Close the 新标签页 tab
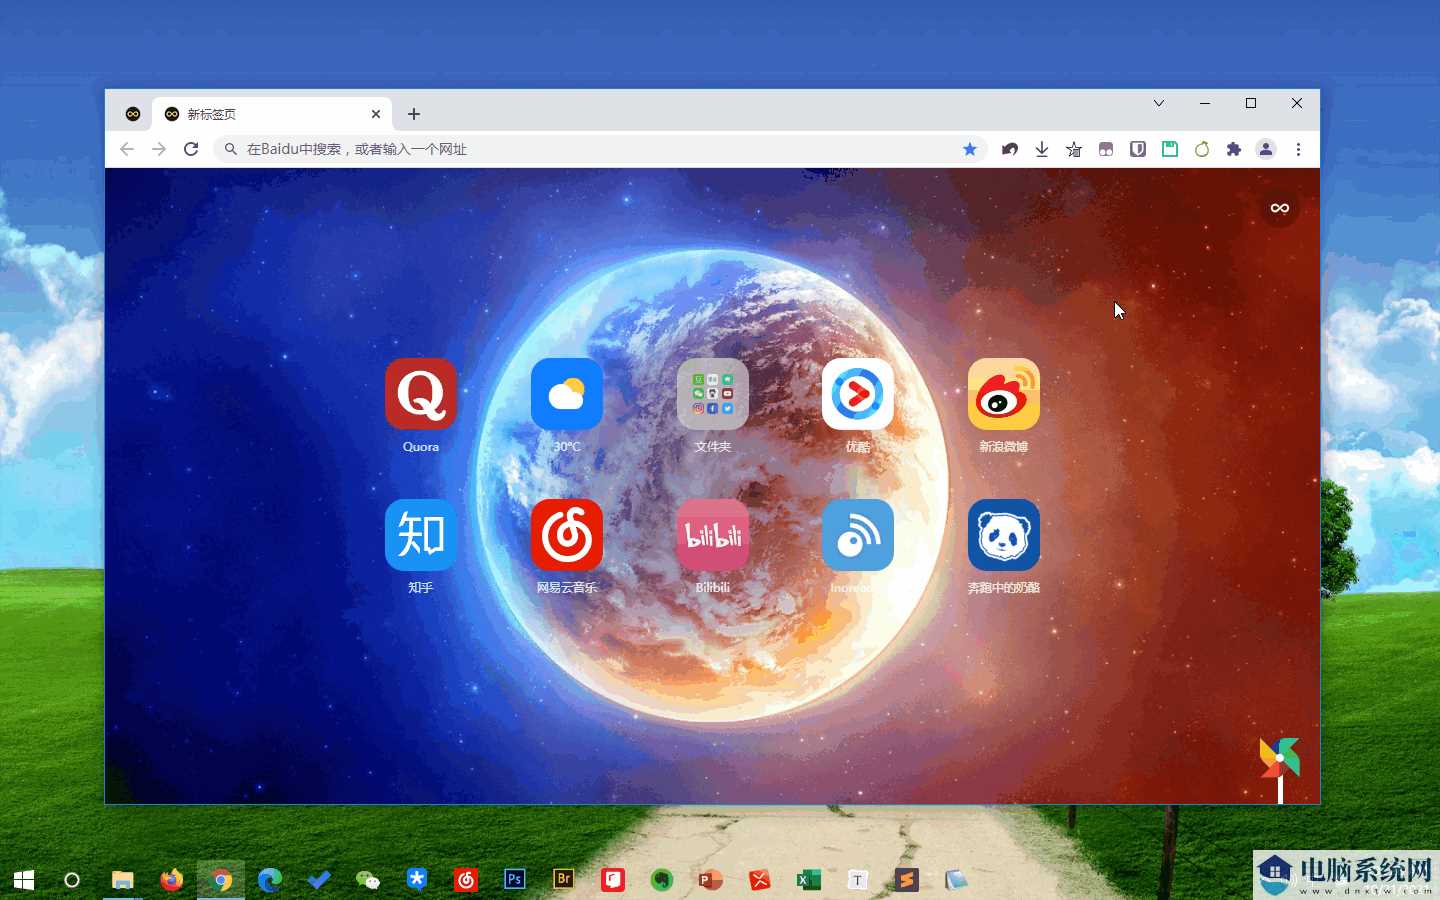The image size is (1440, 900). 376,114
